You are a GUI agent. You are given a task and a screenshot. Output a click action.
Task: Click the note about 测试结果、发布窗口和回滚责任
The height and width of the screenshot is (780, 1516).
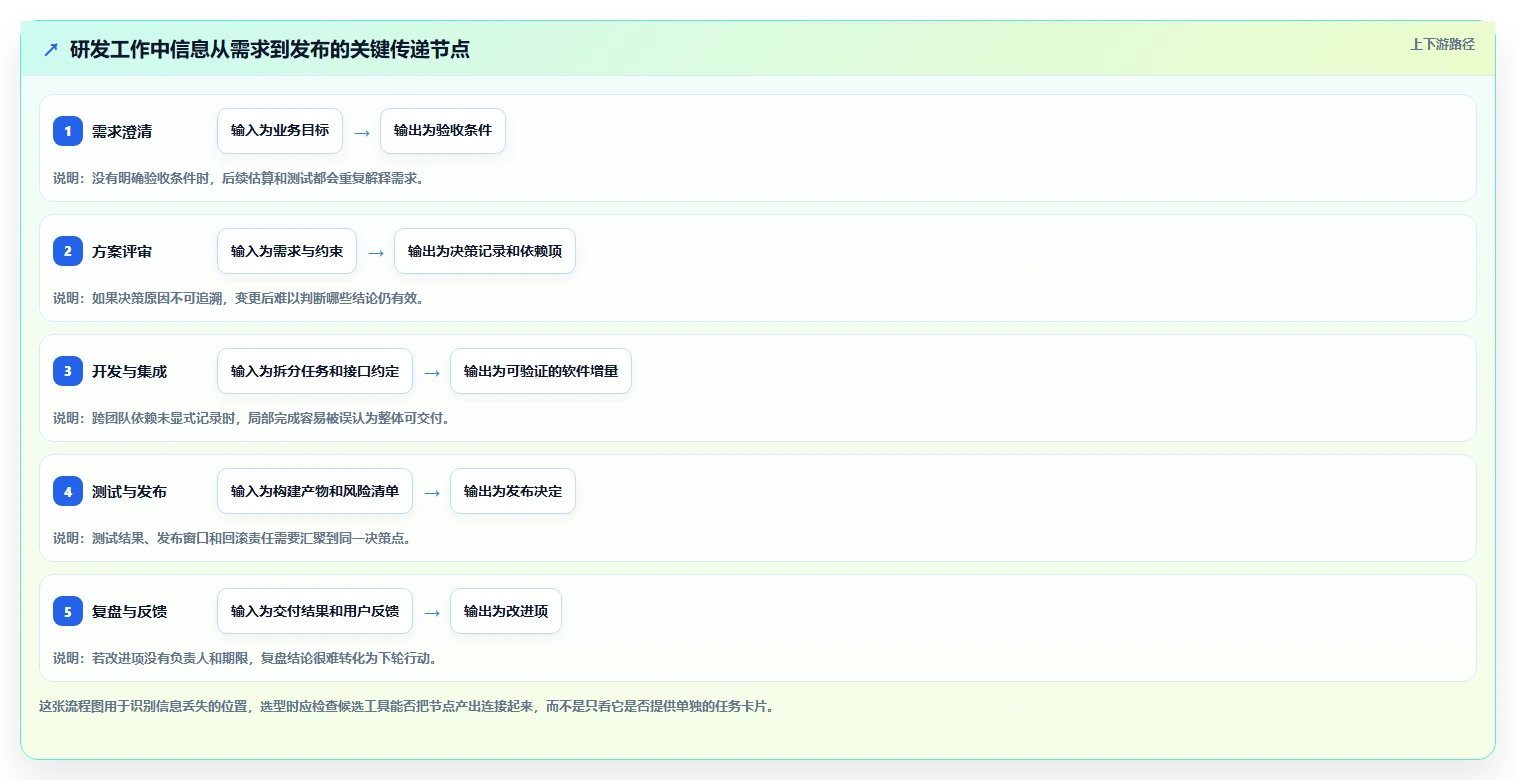tap(232, 538)
